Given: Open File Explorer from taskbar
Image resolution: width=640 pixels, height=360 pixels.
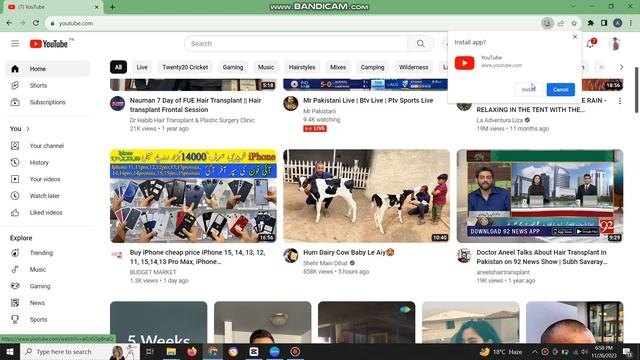Looking at the screenshot, I should click(x=171, y=351).
